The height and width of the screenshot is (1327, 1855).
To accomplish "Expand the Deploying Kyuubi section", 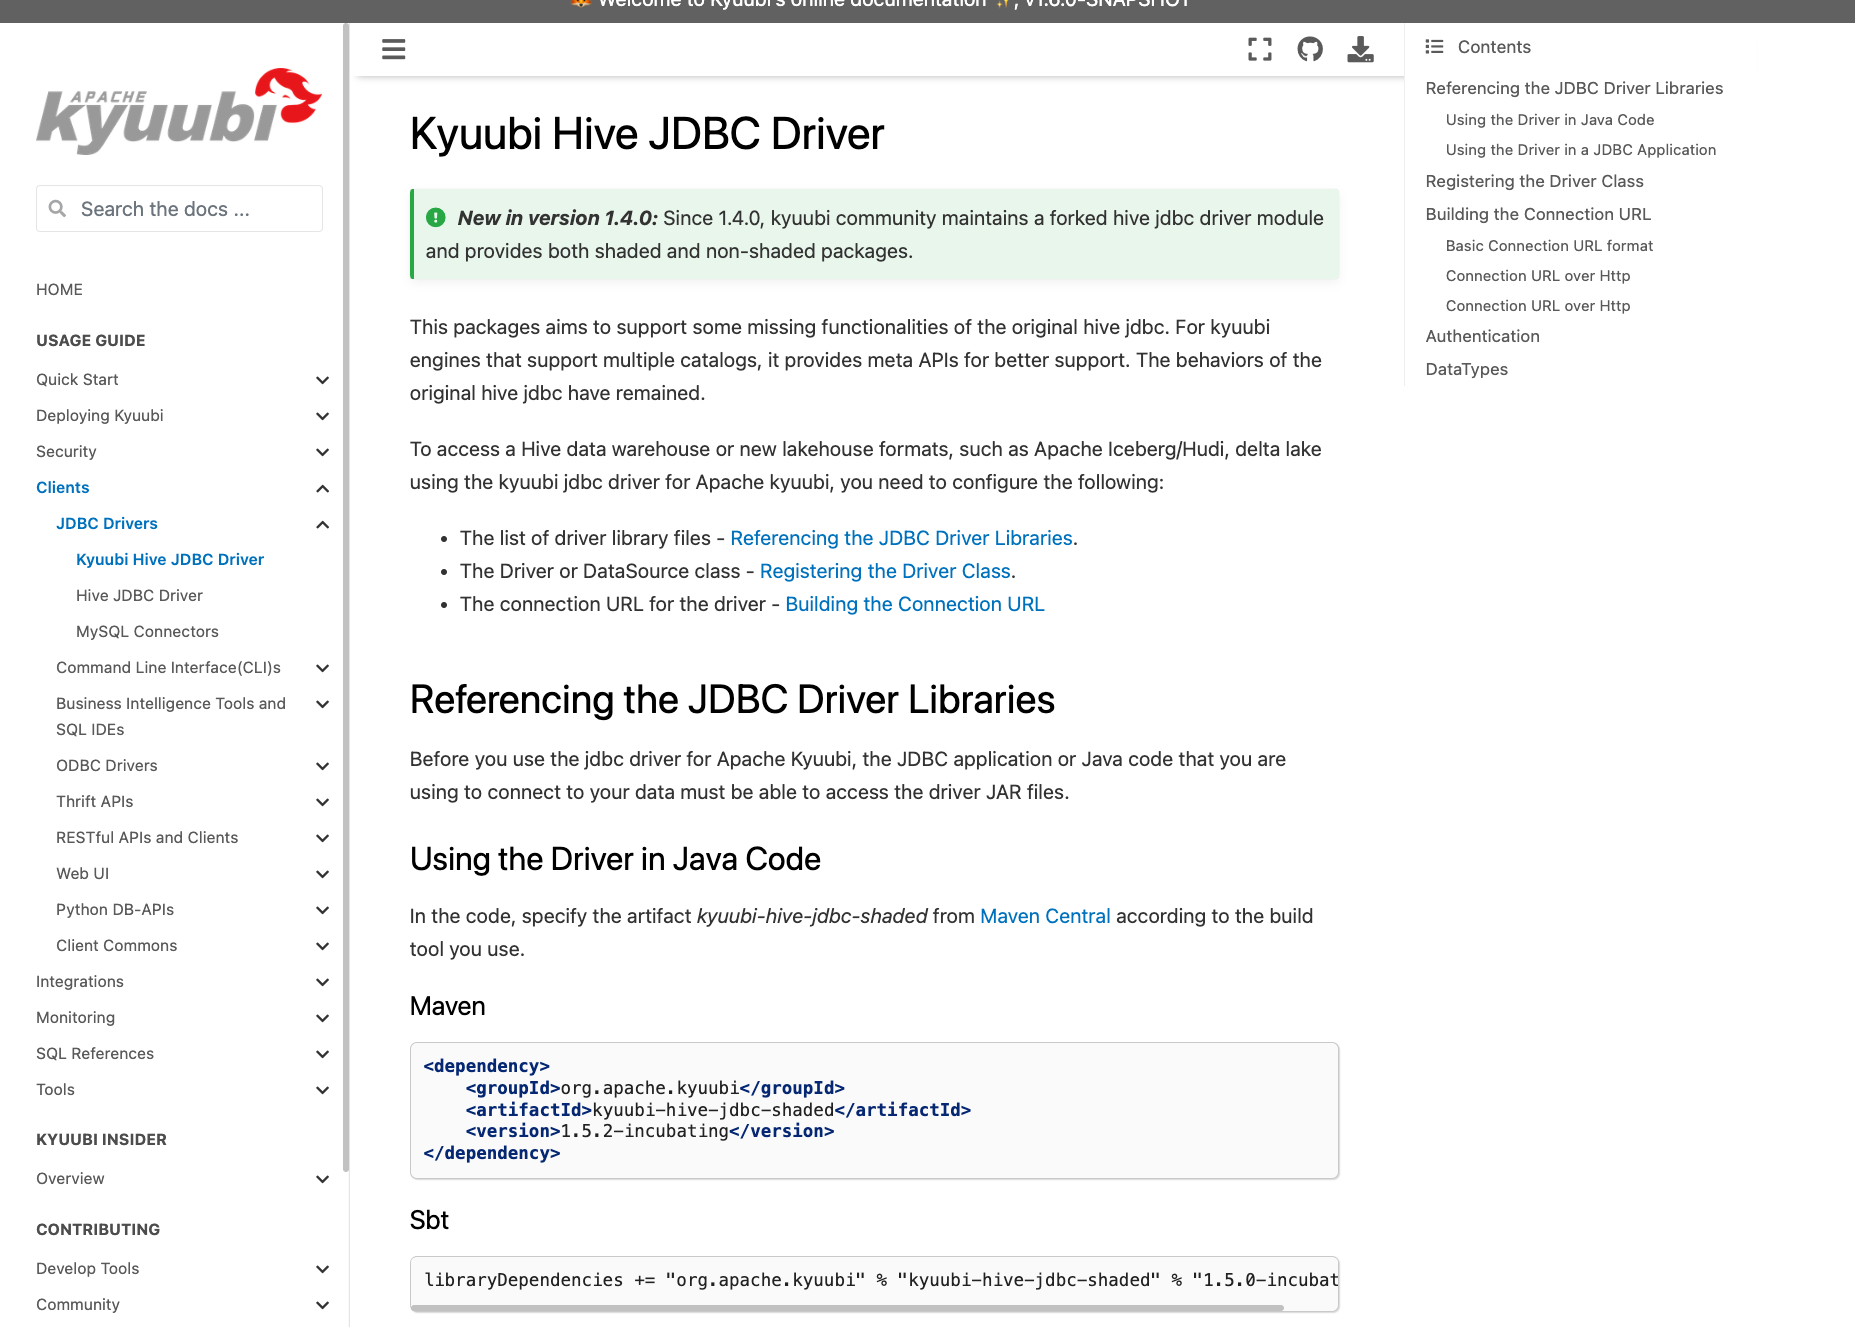I will click(322, 416).
